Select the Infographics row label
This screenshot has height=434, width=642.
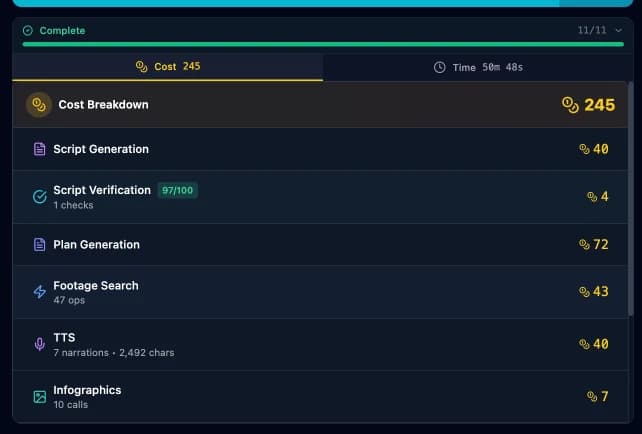pos(87,390)
